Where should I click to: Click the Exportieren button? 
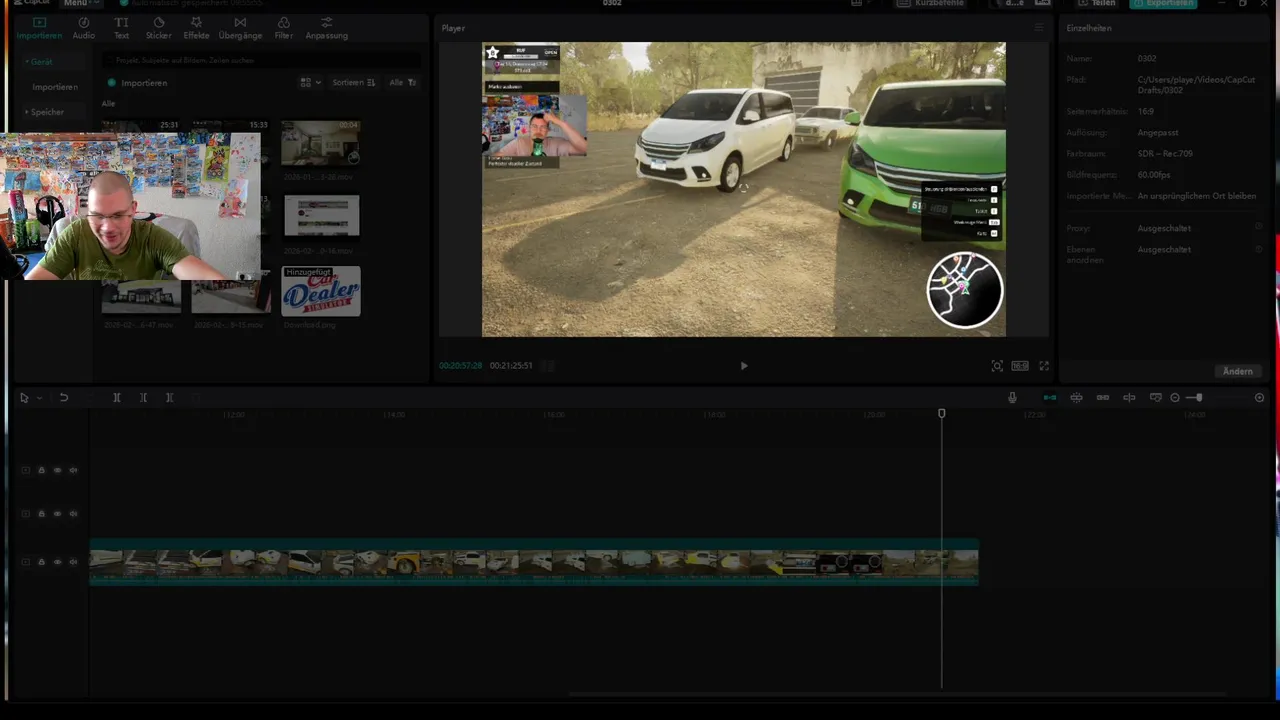[x=1163, y=3]
